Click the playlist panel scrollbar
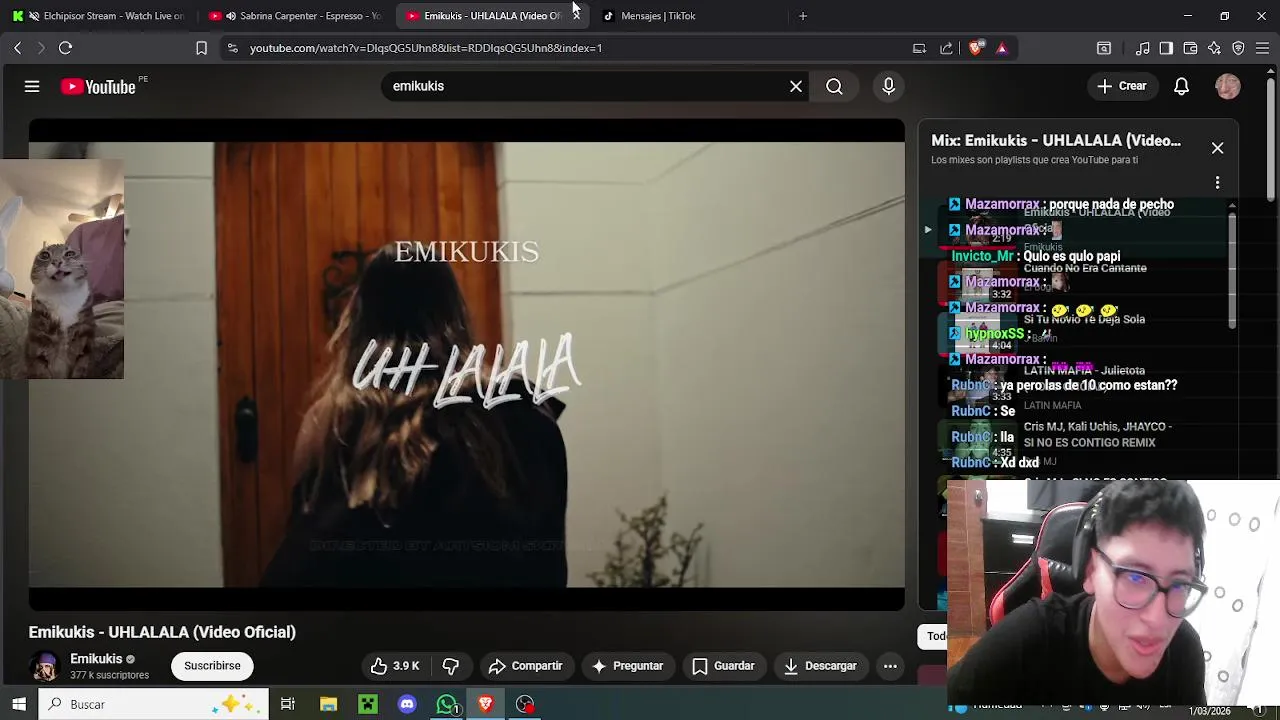This screenshot has width=1280, height=720. tap(1232, 270)
